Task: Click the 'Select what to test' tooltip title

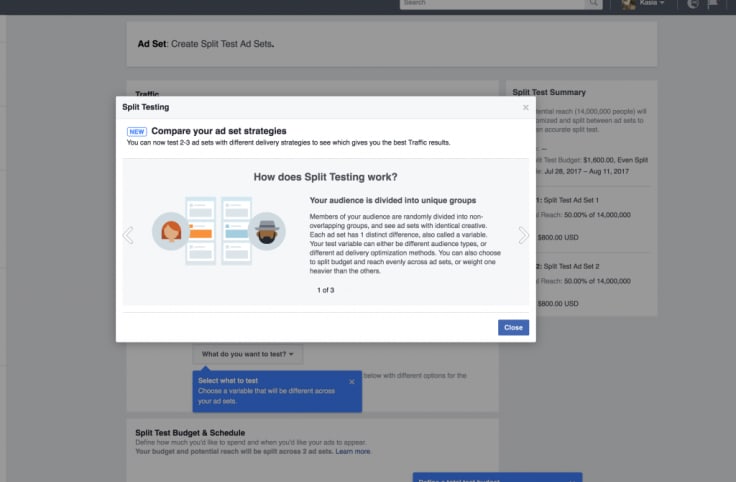Action: point(228,381)
